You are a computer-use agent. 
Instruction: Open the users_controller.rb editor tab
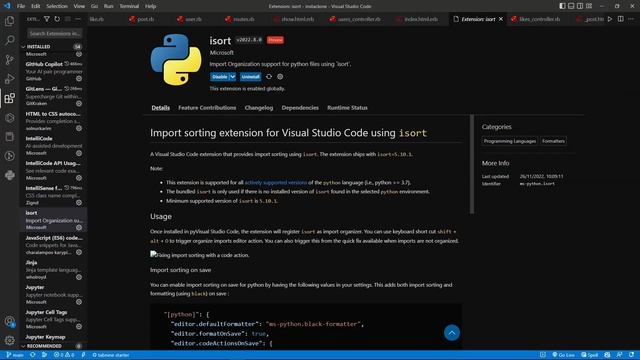[x=355, y=19]
